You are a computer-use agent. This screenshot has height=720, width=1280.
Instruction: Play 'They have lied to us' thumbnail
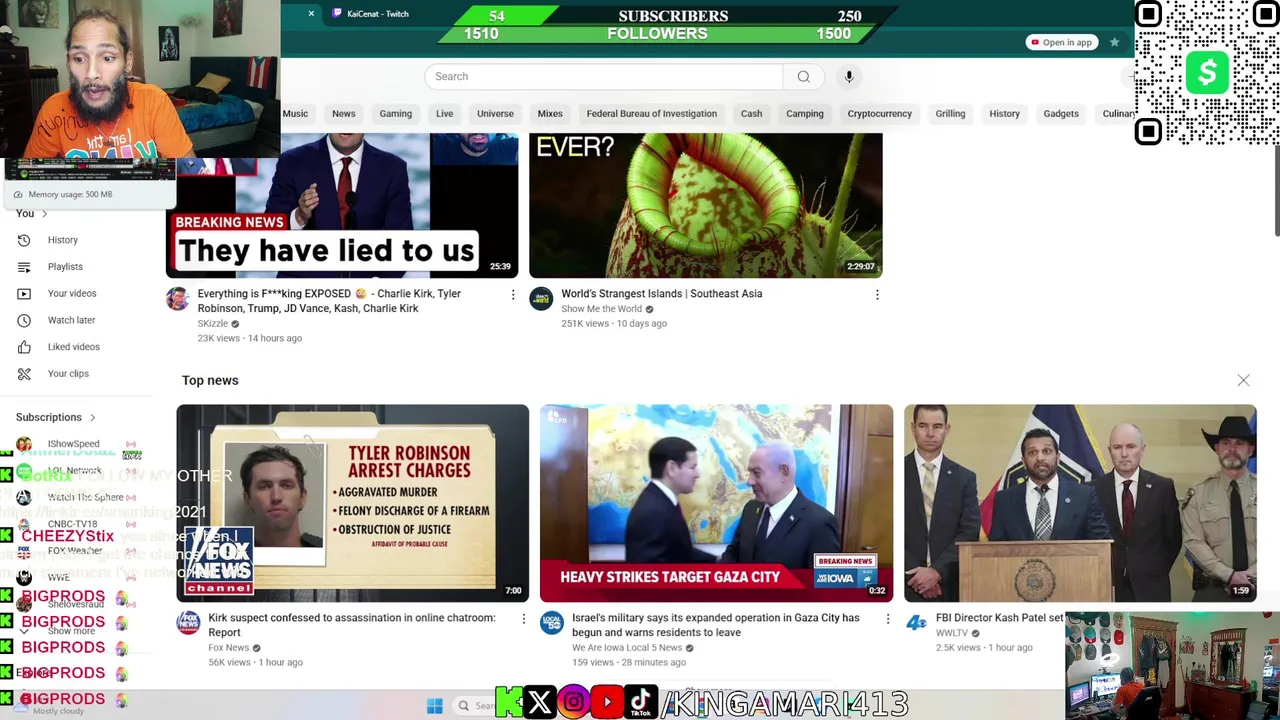point(342,205)
